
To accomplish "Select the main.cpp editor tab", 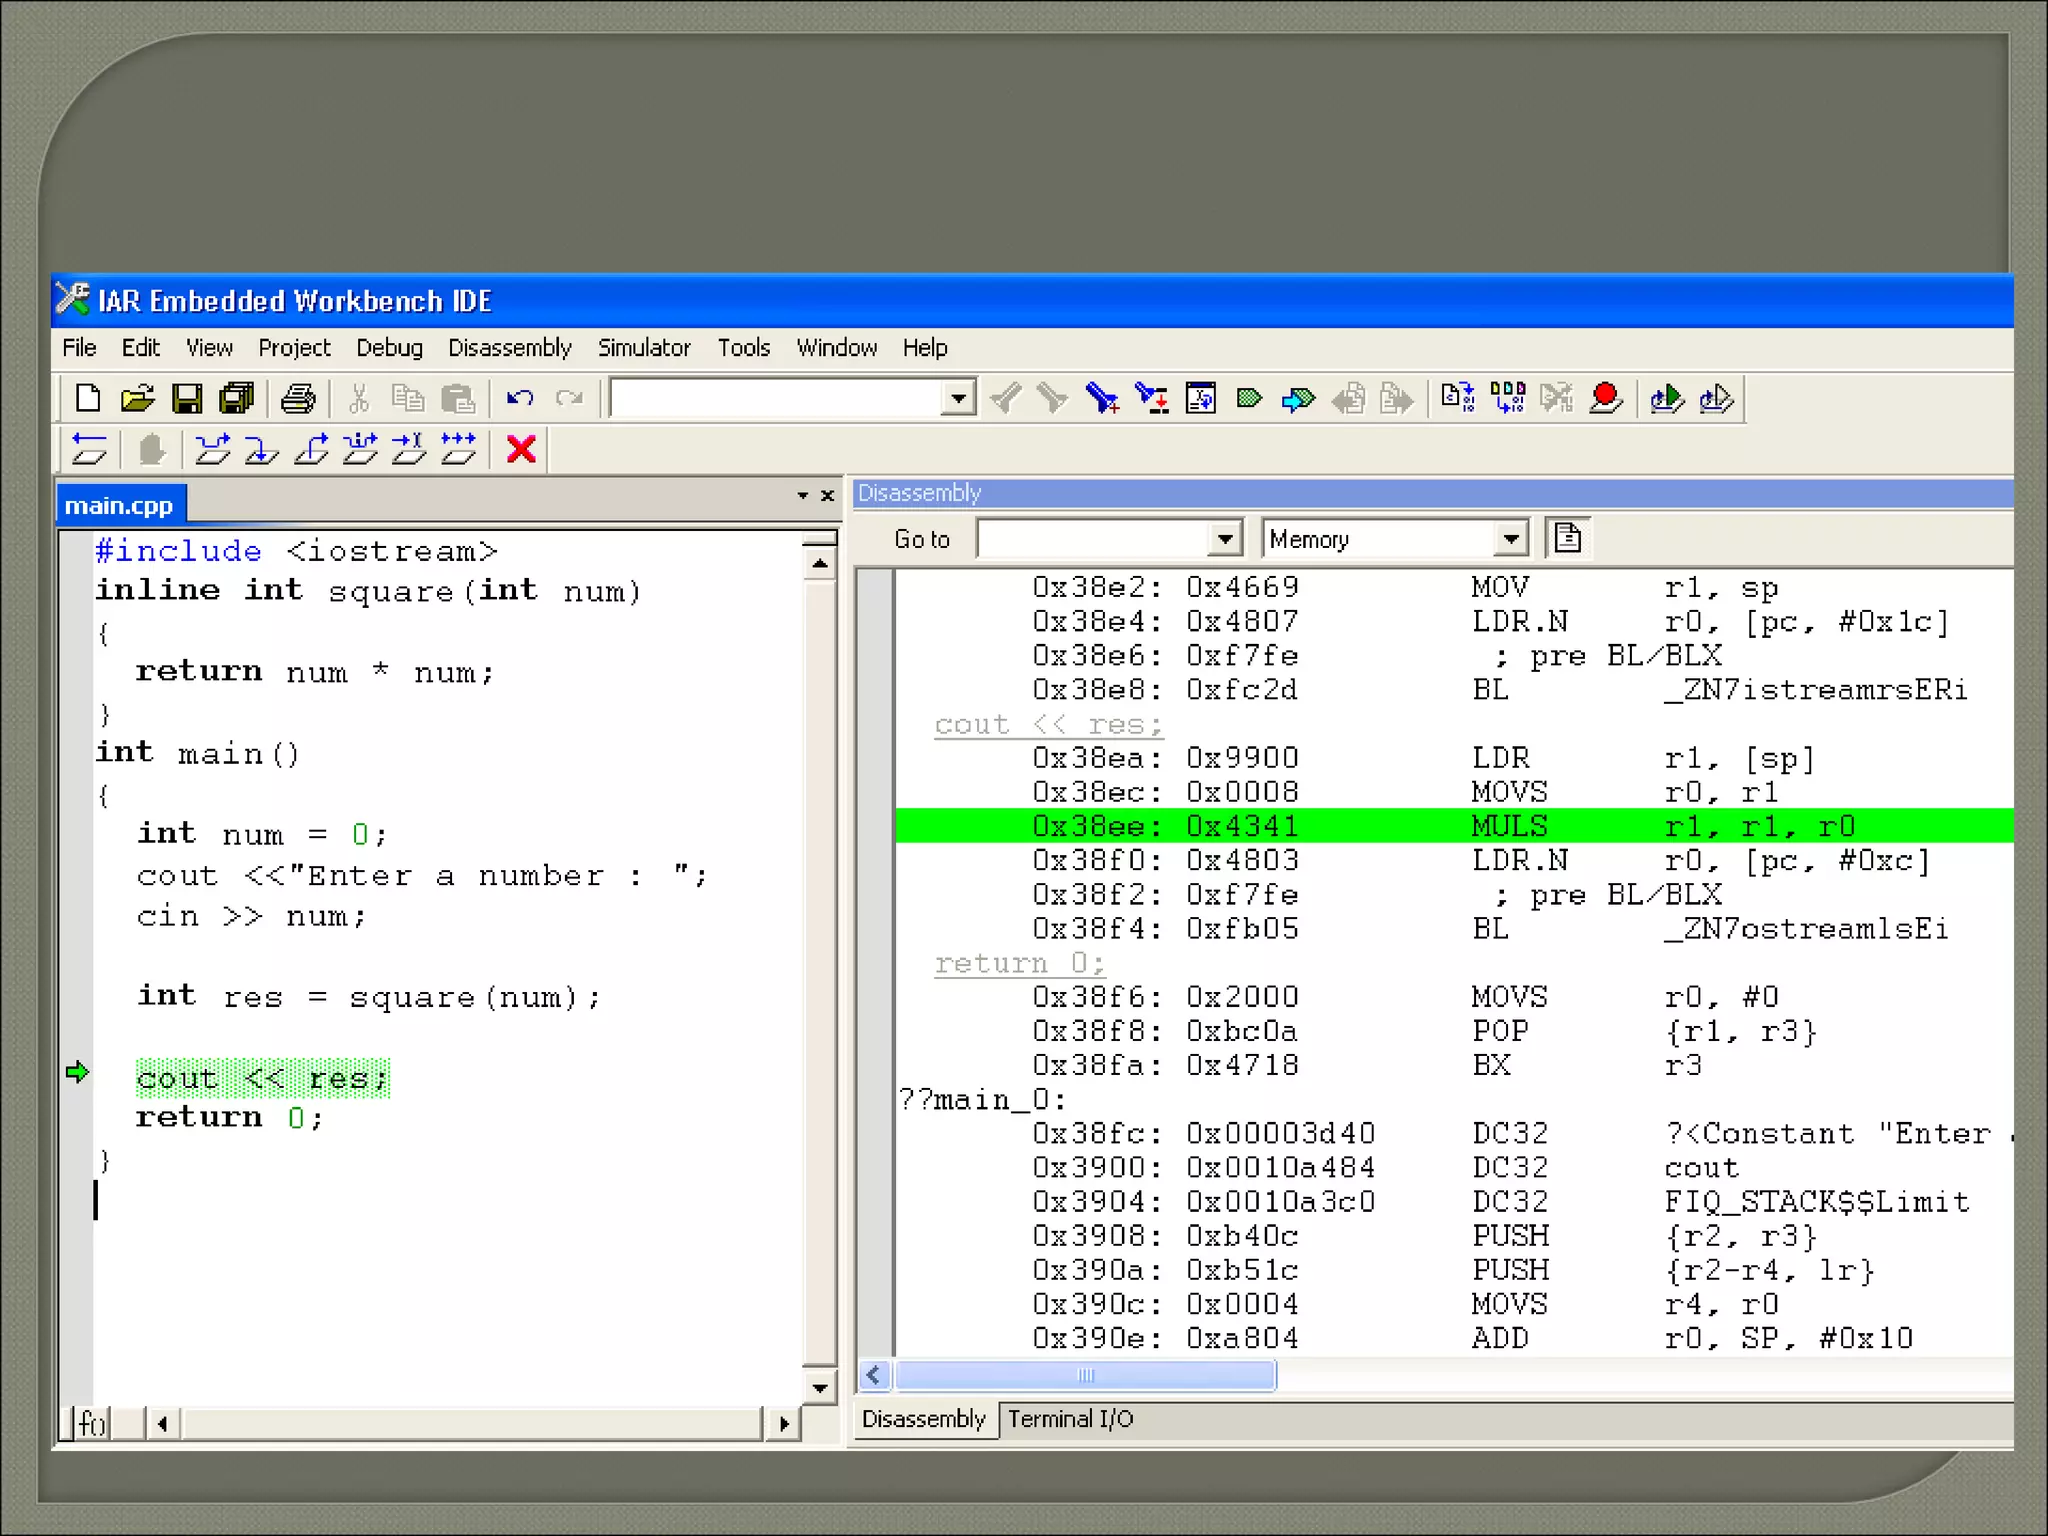I will 119,505.
